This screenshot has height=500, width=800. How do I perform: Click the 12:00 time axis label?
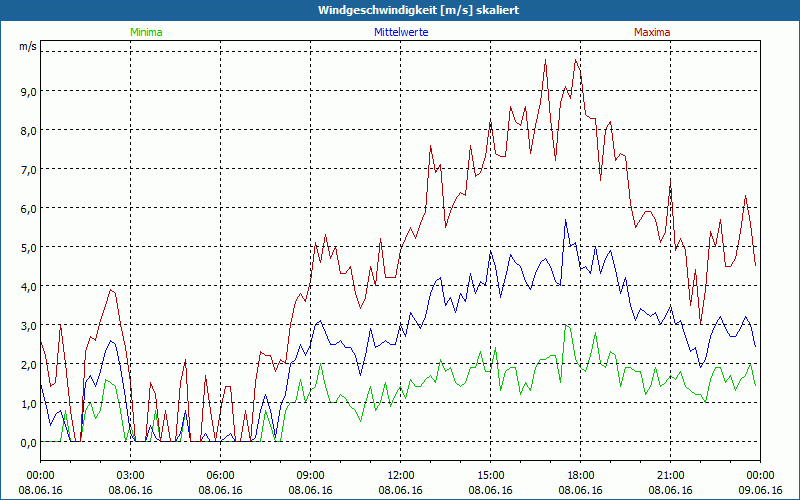pos(401,476)
